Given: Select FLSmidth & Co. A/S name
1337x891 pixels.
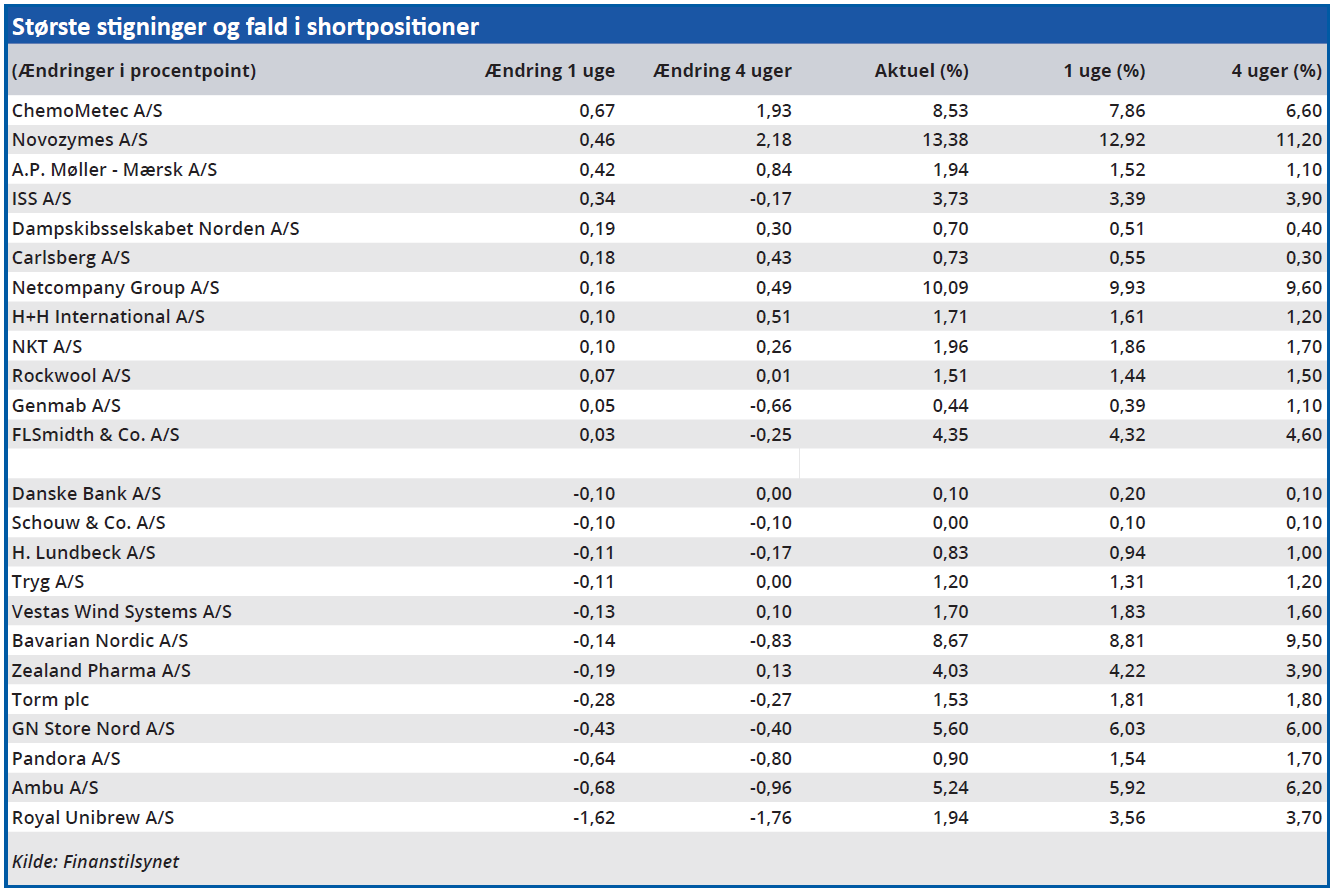Looking at the screenshot, I should [95, 435].
